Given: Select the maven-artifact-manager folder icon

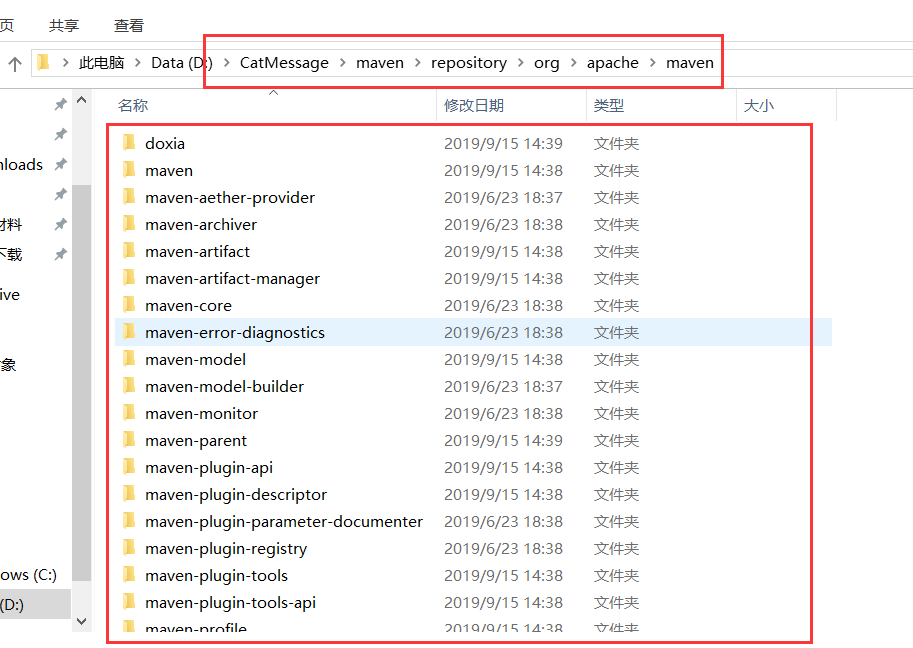Looking at the screenshot, I should coord(129,277).
